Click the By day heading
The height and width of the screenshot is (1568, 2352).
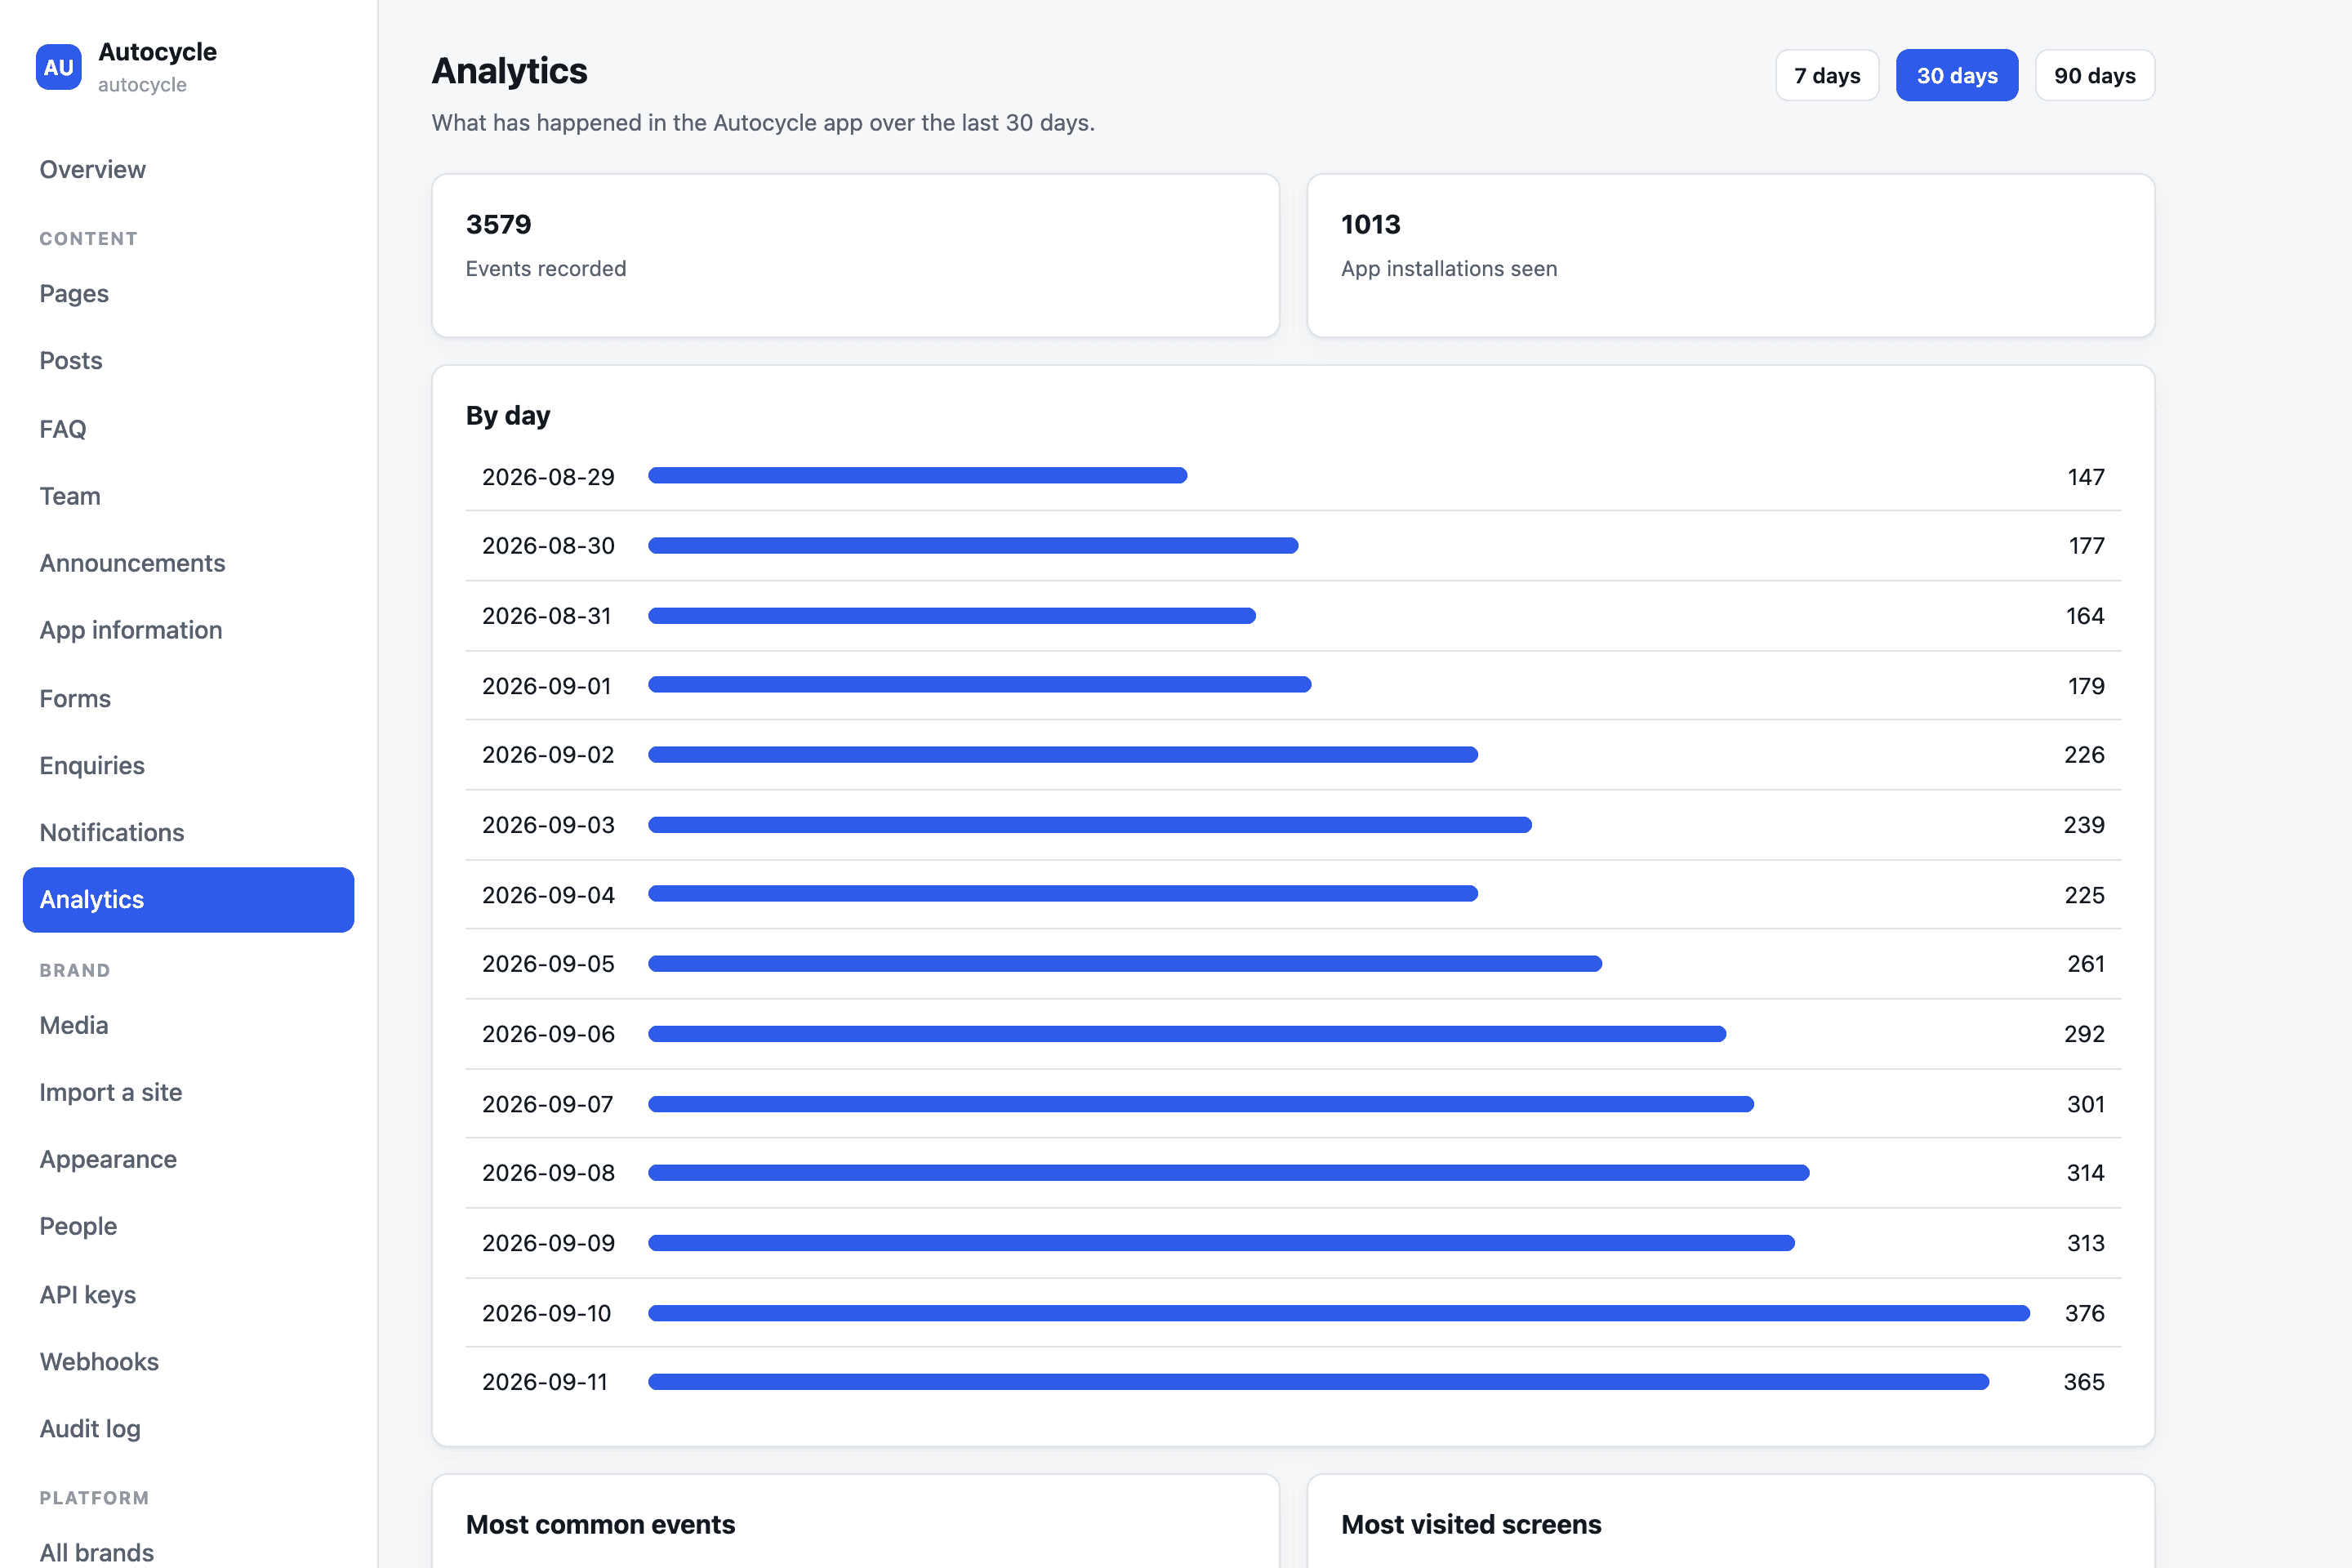[508, 415]
